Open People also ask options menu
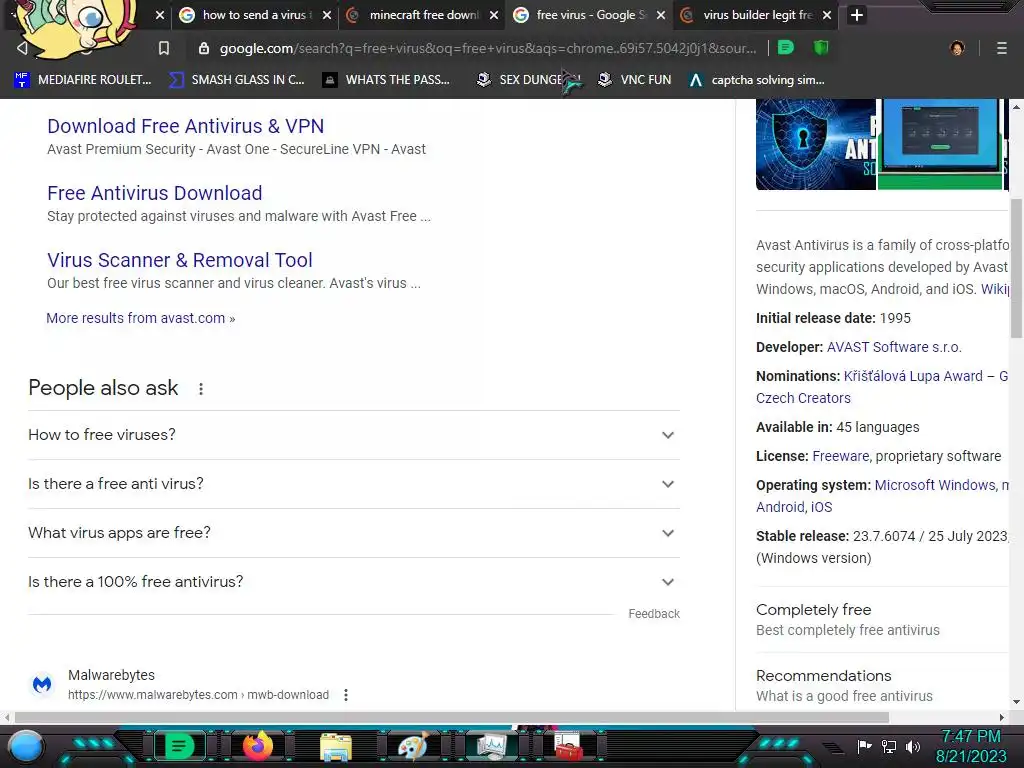The image size is (1024, 768). (x=201, y=389)
